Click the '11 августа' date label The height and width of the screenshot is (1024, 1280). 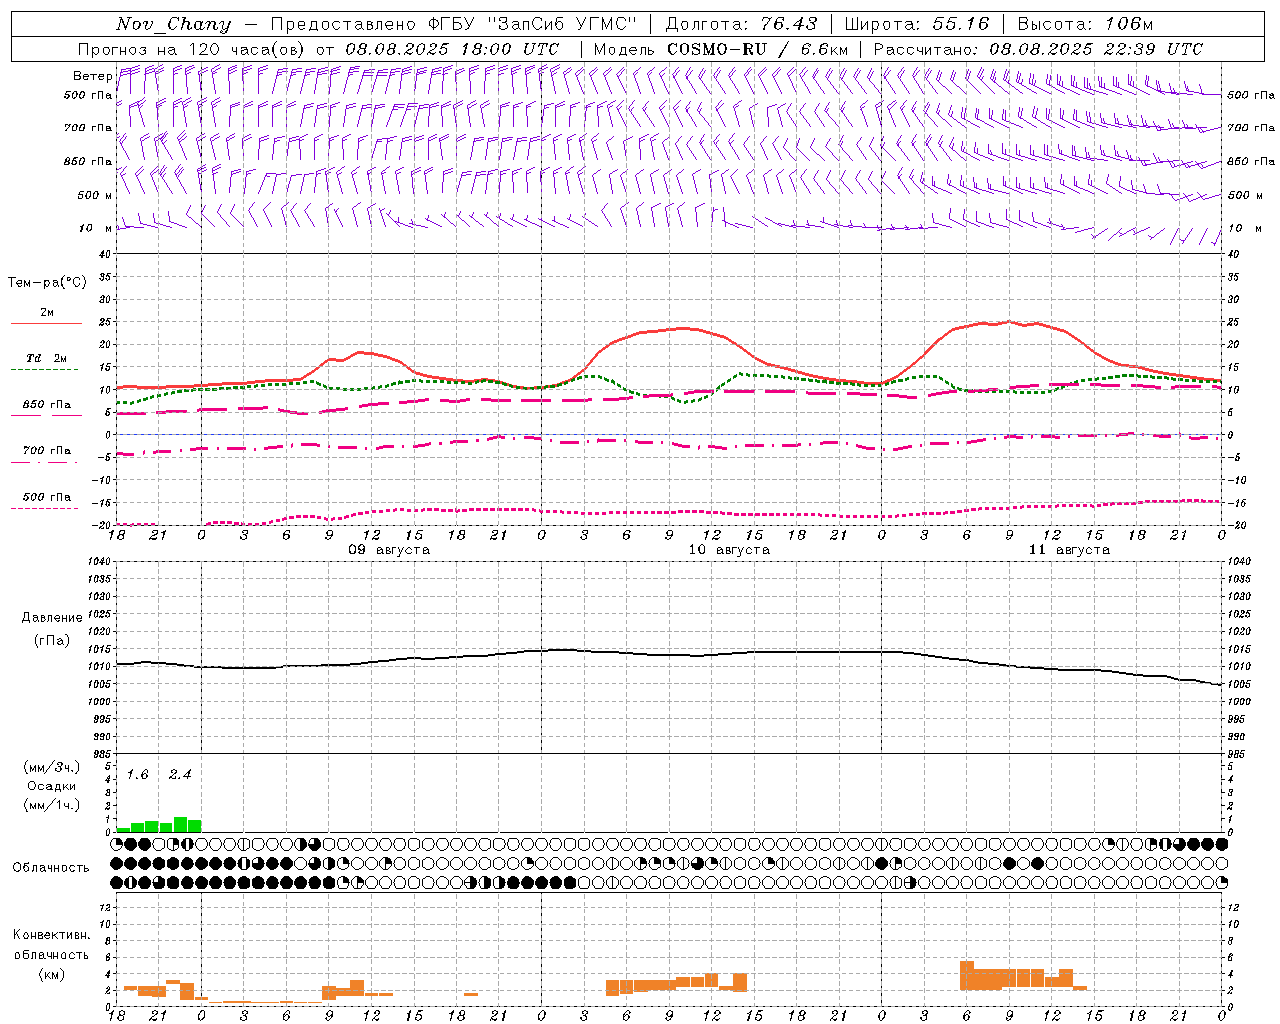[x=1069, y=550]
